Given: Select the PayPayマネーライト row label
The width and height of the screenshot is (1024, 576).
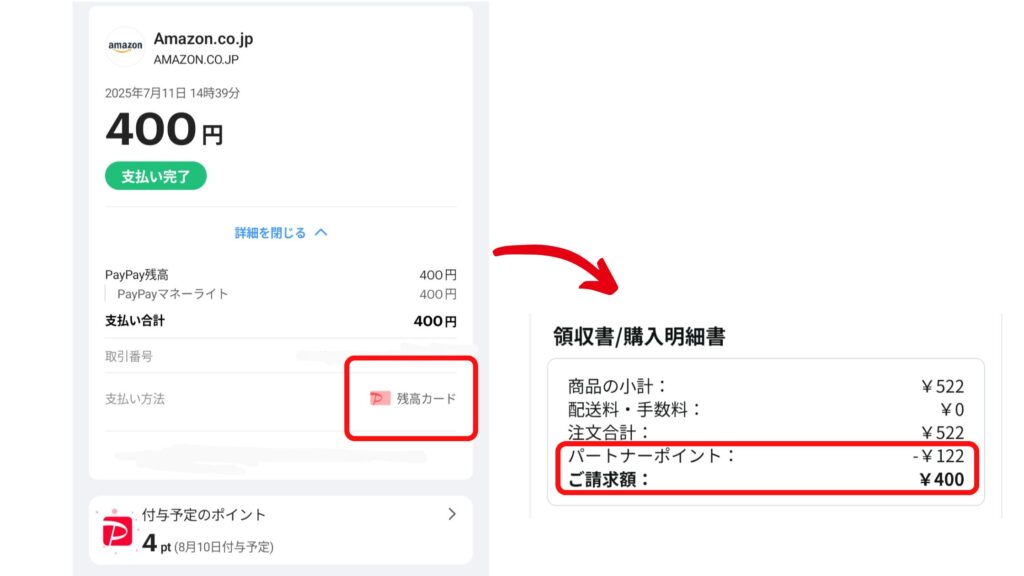Looking at the screenshot, I should point(172,294).
